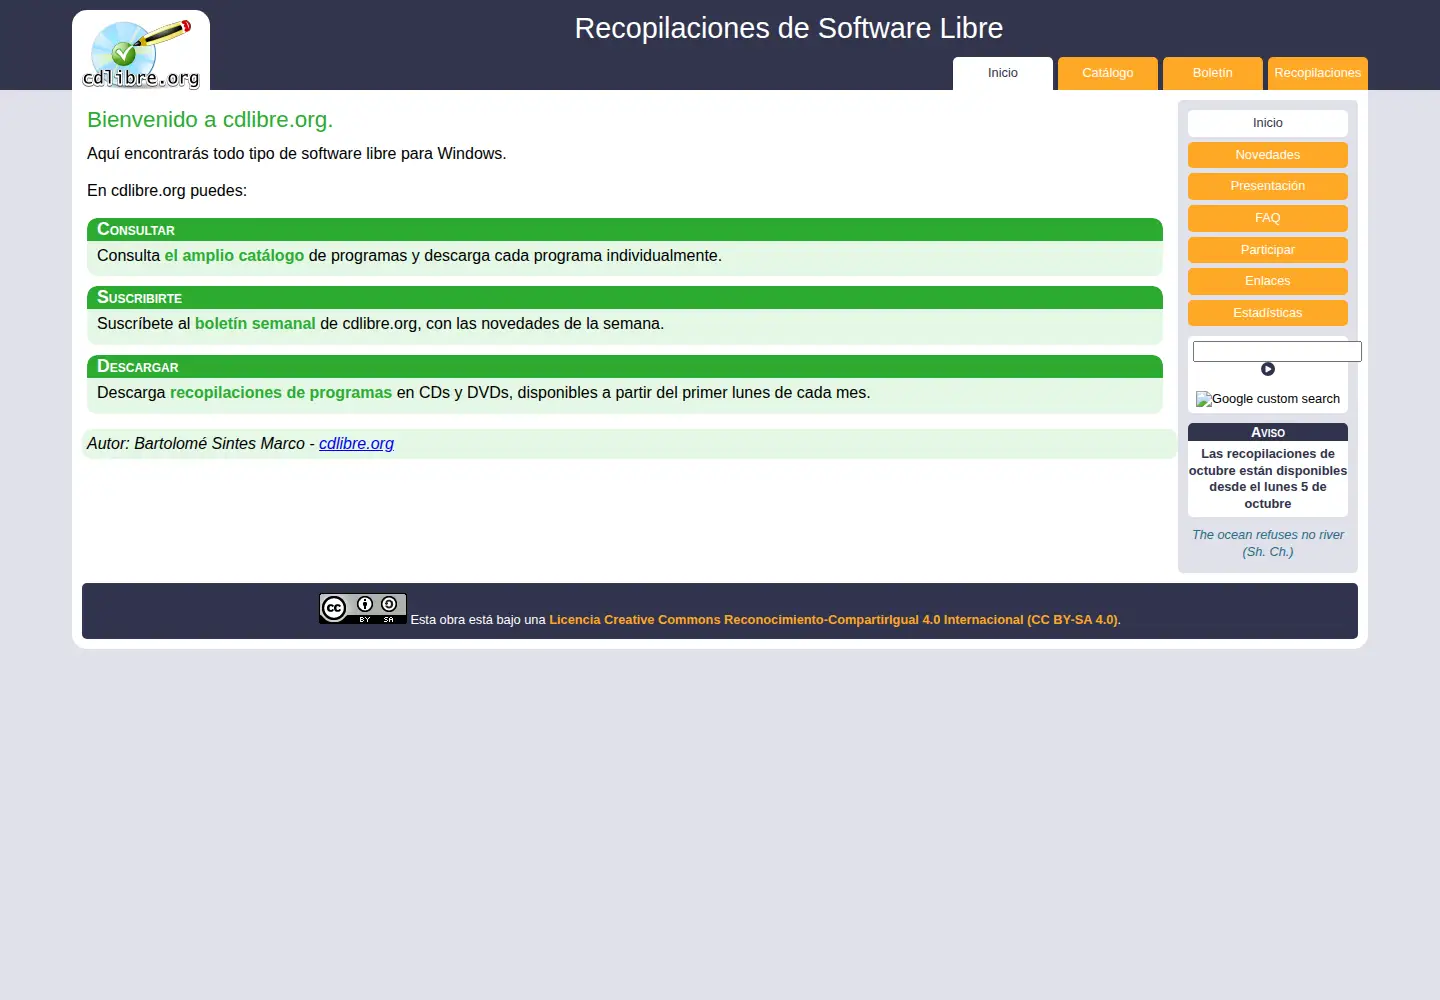The height and width of the screenshot is (1000, 1440).
Task: Open the 'boletín semanal' link
Action: (x=255, y=324)
